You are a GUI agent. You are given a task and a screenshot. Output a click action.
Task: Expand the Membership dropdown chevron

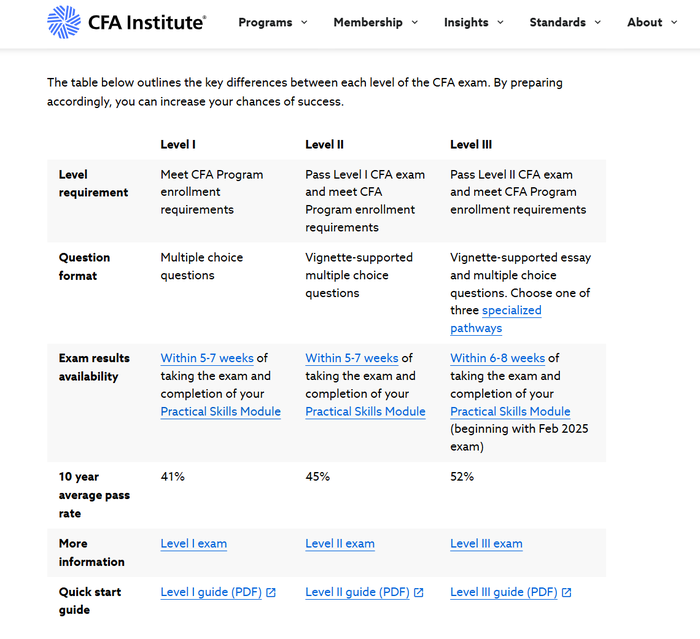[416, 22]
